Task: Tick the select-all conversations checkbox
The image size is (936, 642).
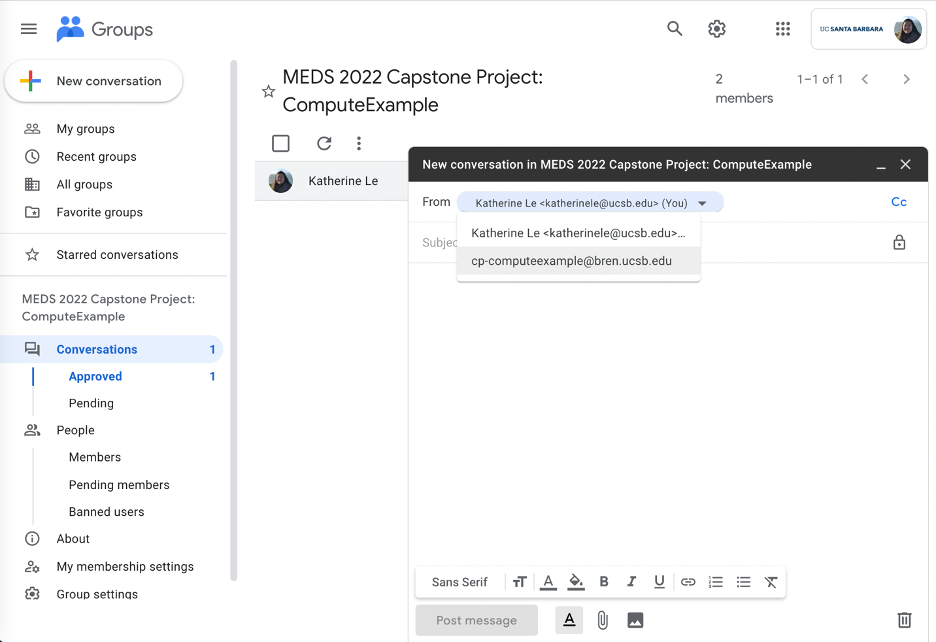Action: coord(281,143)
